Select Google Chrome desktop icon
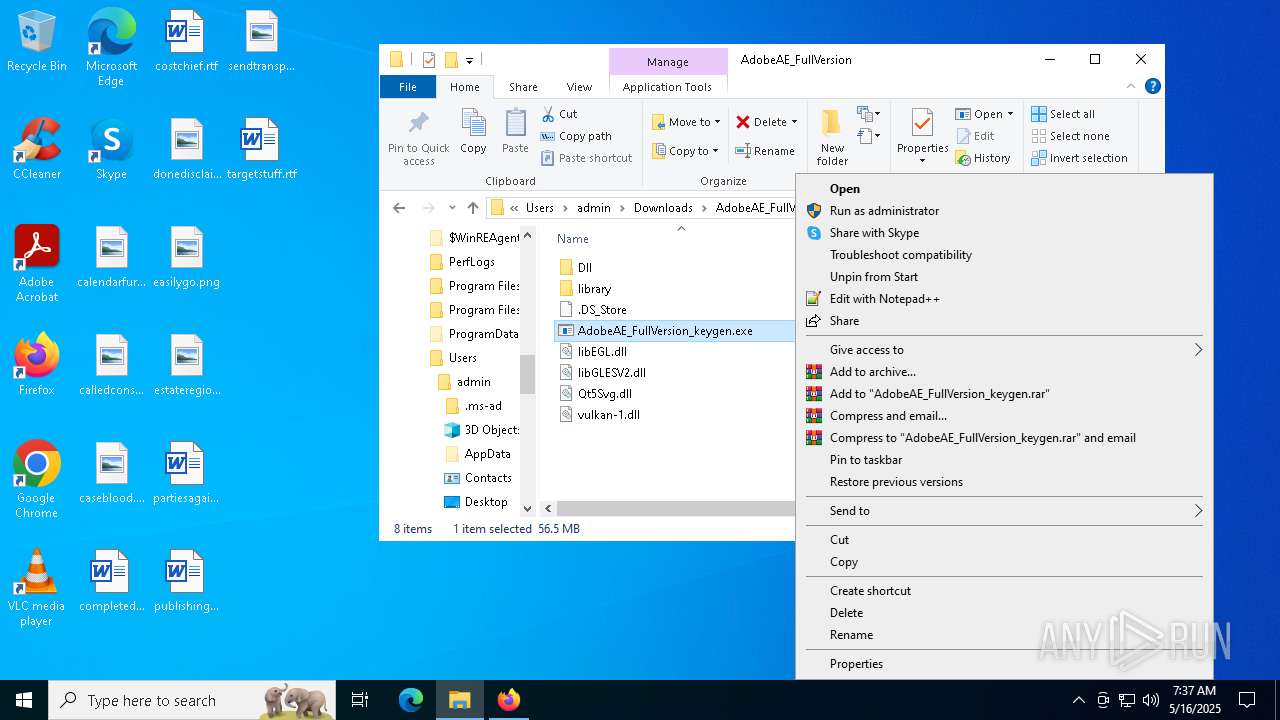Image resolution: width=1280 pixels, height=720 pixels. (37, 480)
